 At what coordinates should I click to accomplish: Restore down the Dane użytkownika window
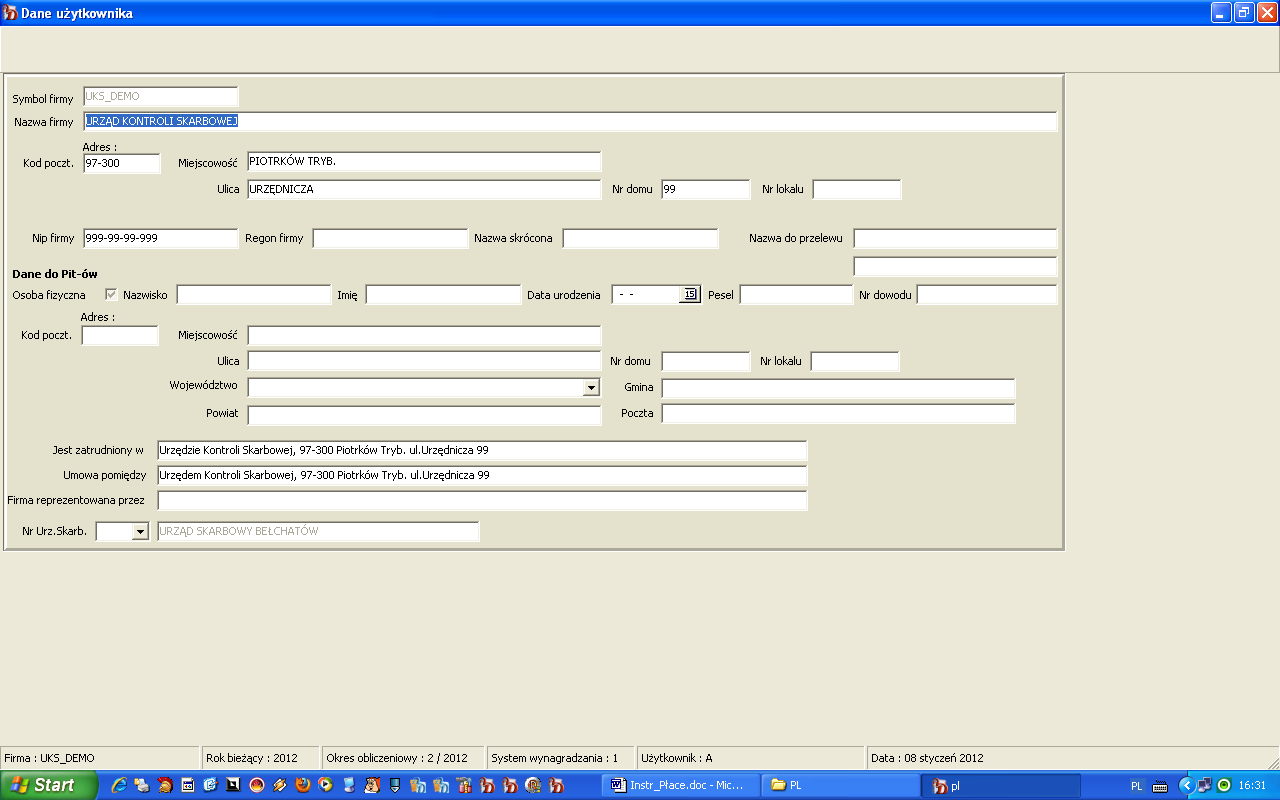[1244, 13]
